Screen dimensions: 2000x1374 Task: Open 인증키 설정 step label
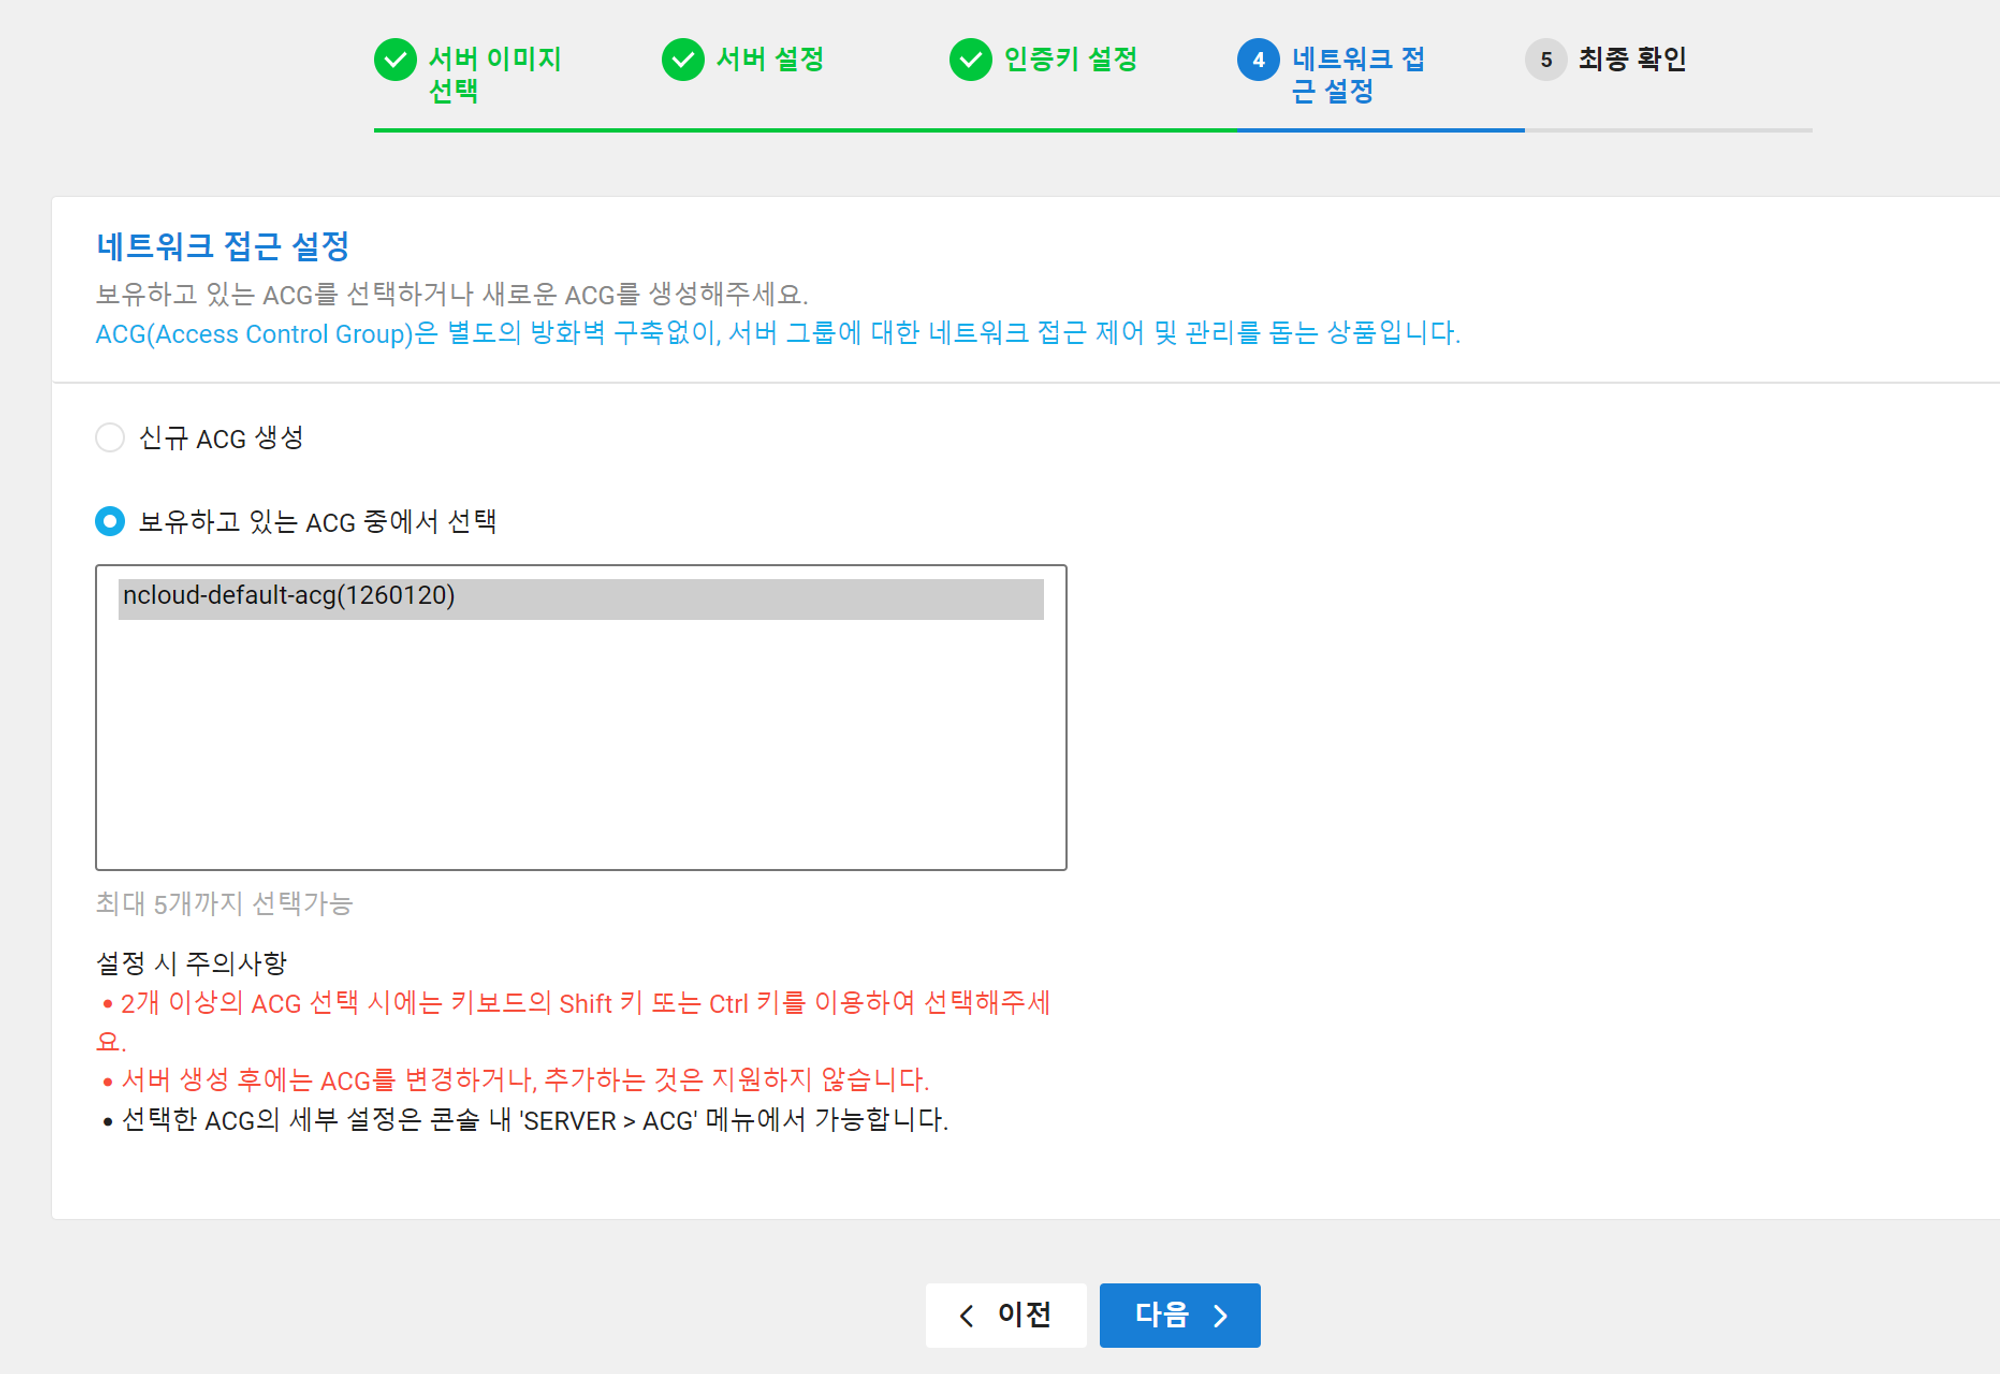pyautogui.click(x=1070, y=59)
